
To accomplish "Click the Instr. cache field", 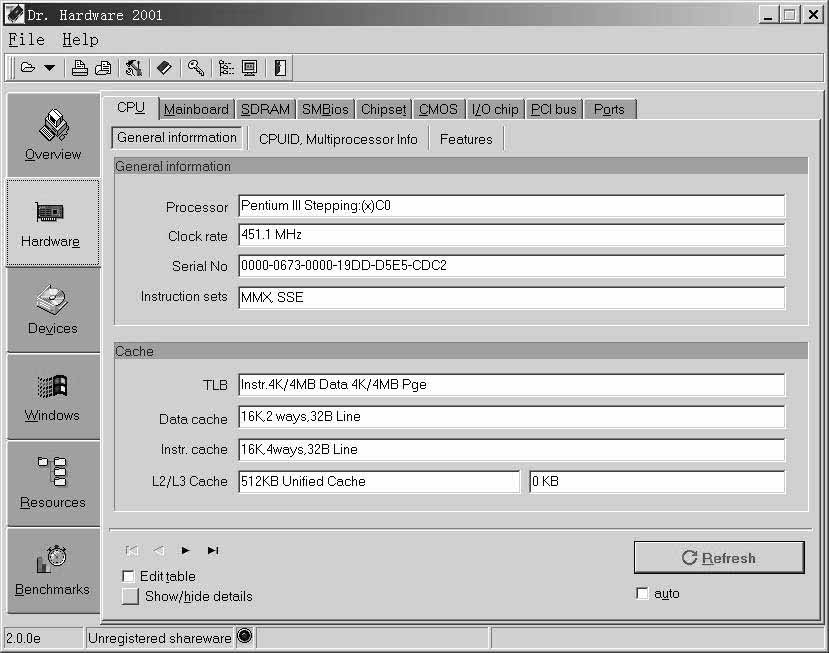I will (511, 449).
